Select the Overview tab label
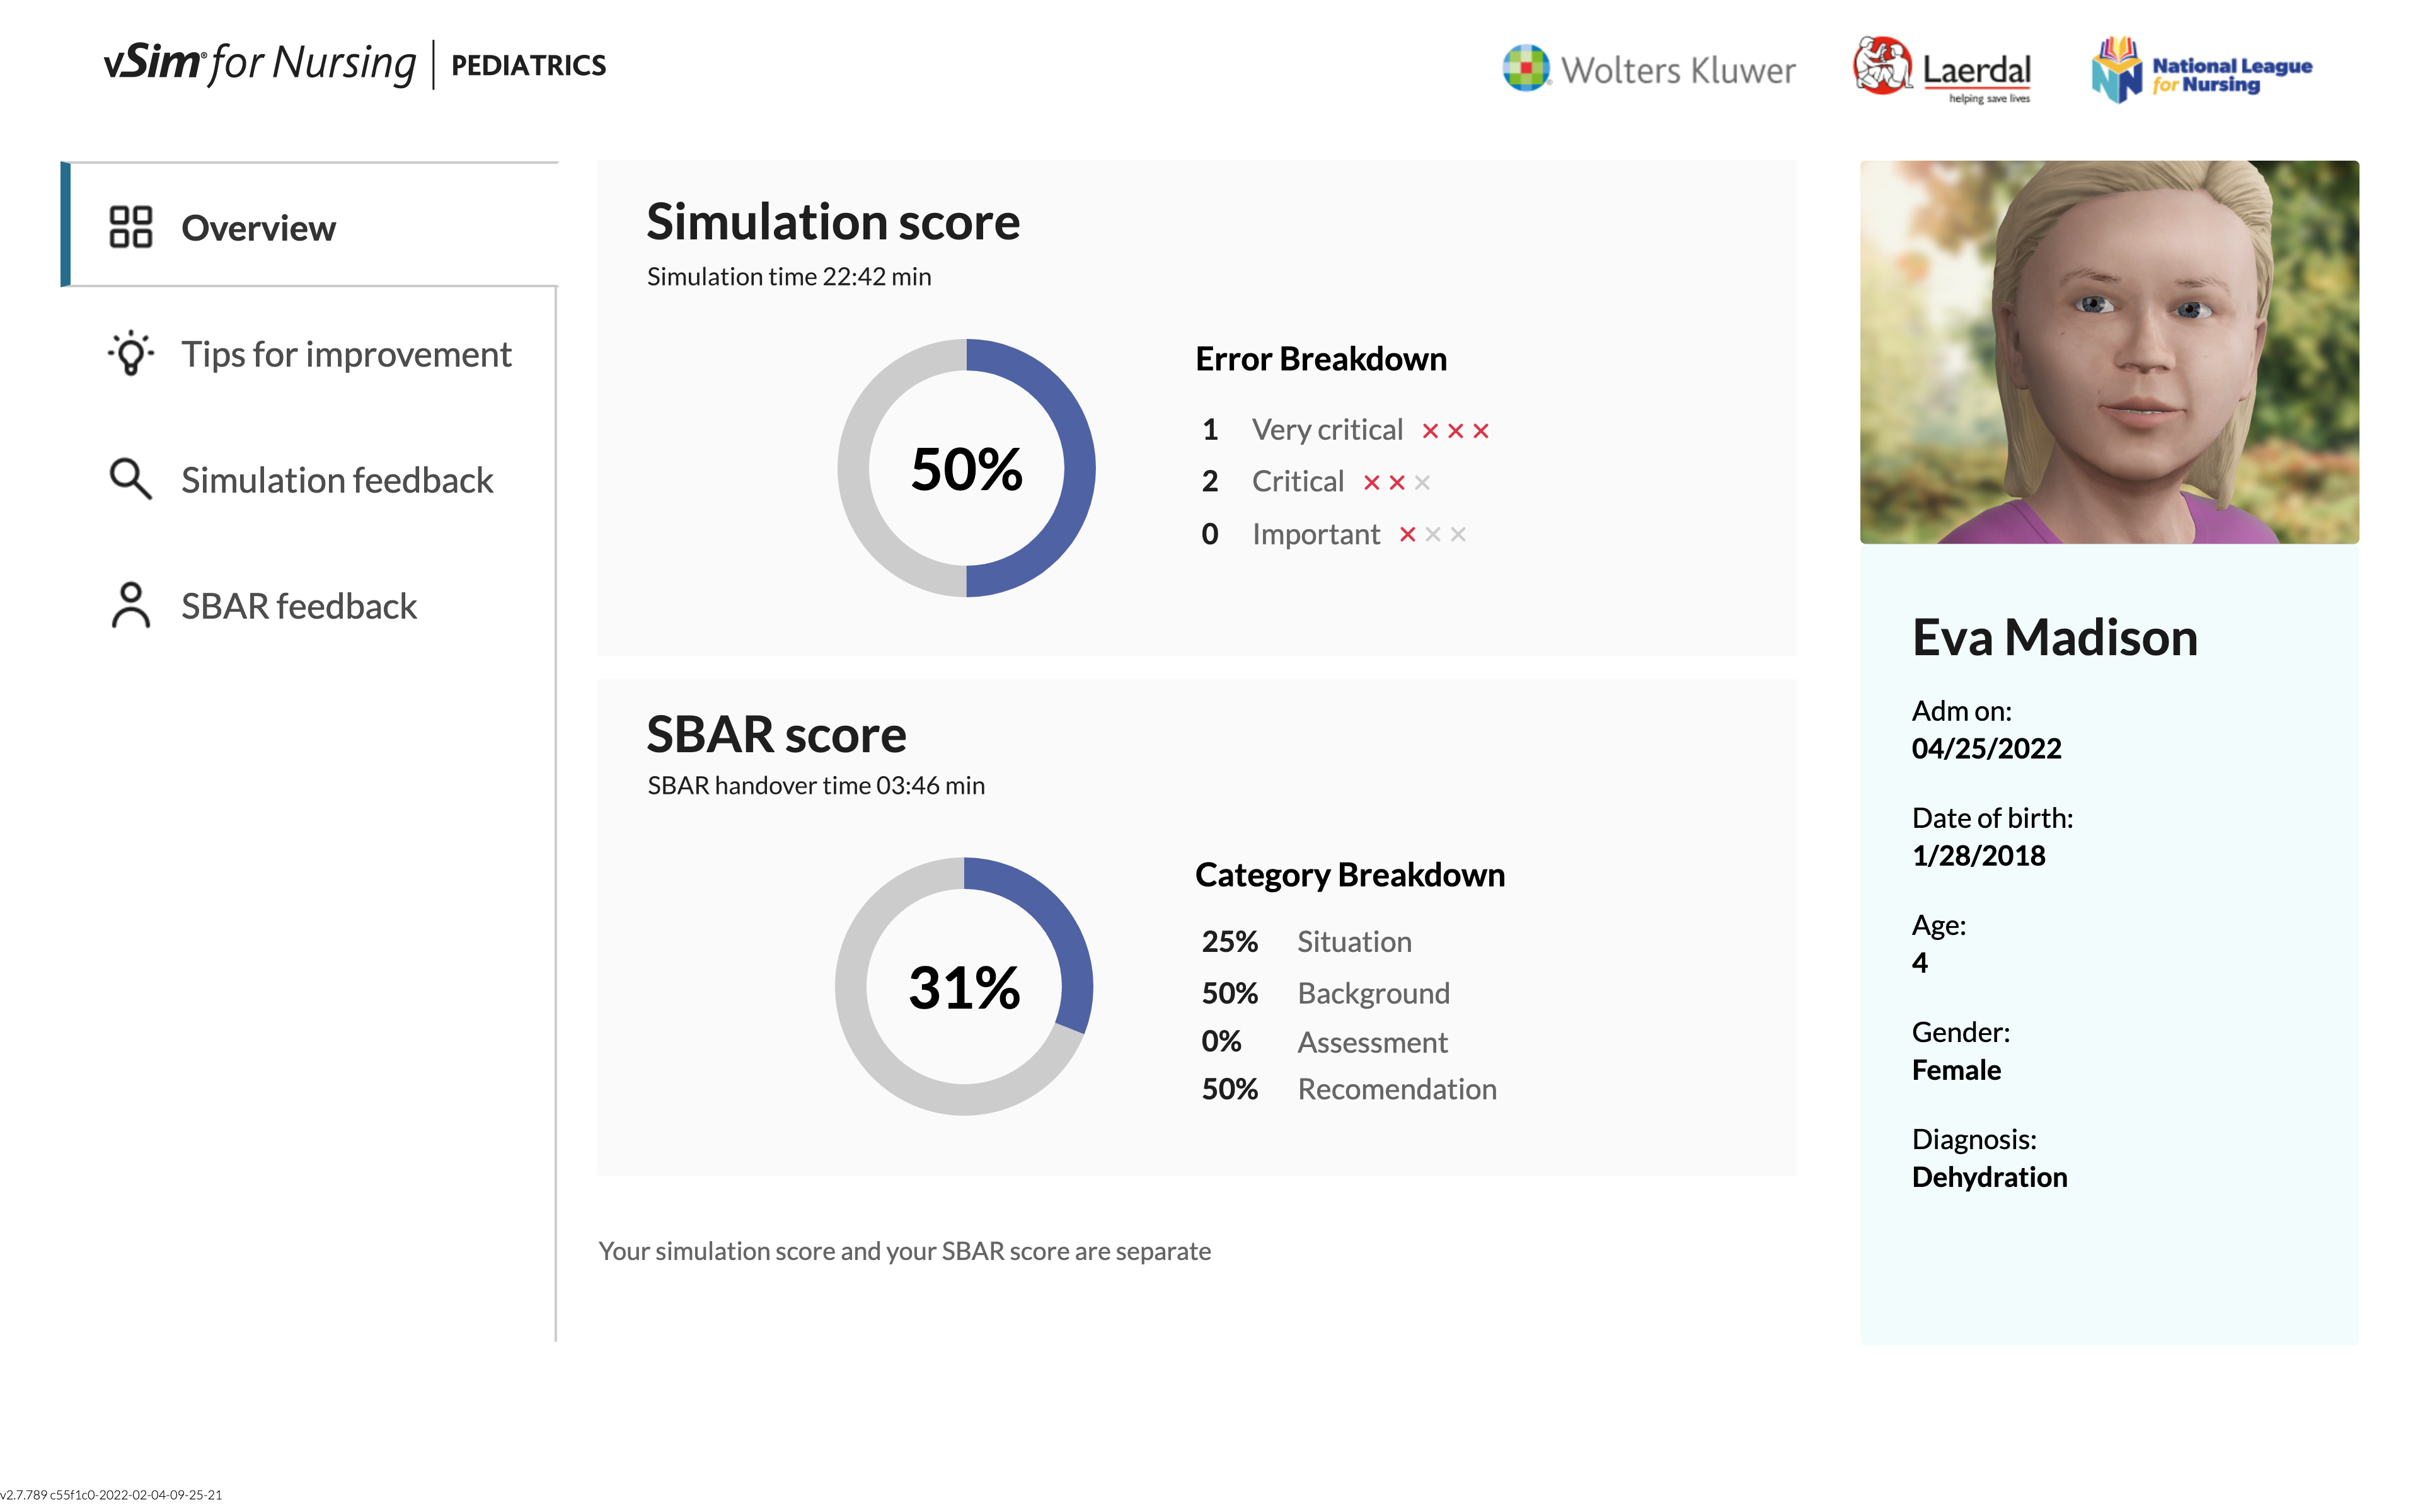 (x=258, y=228)
